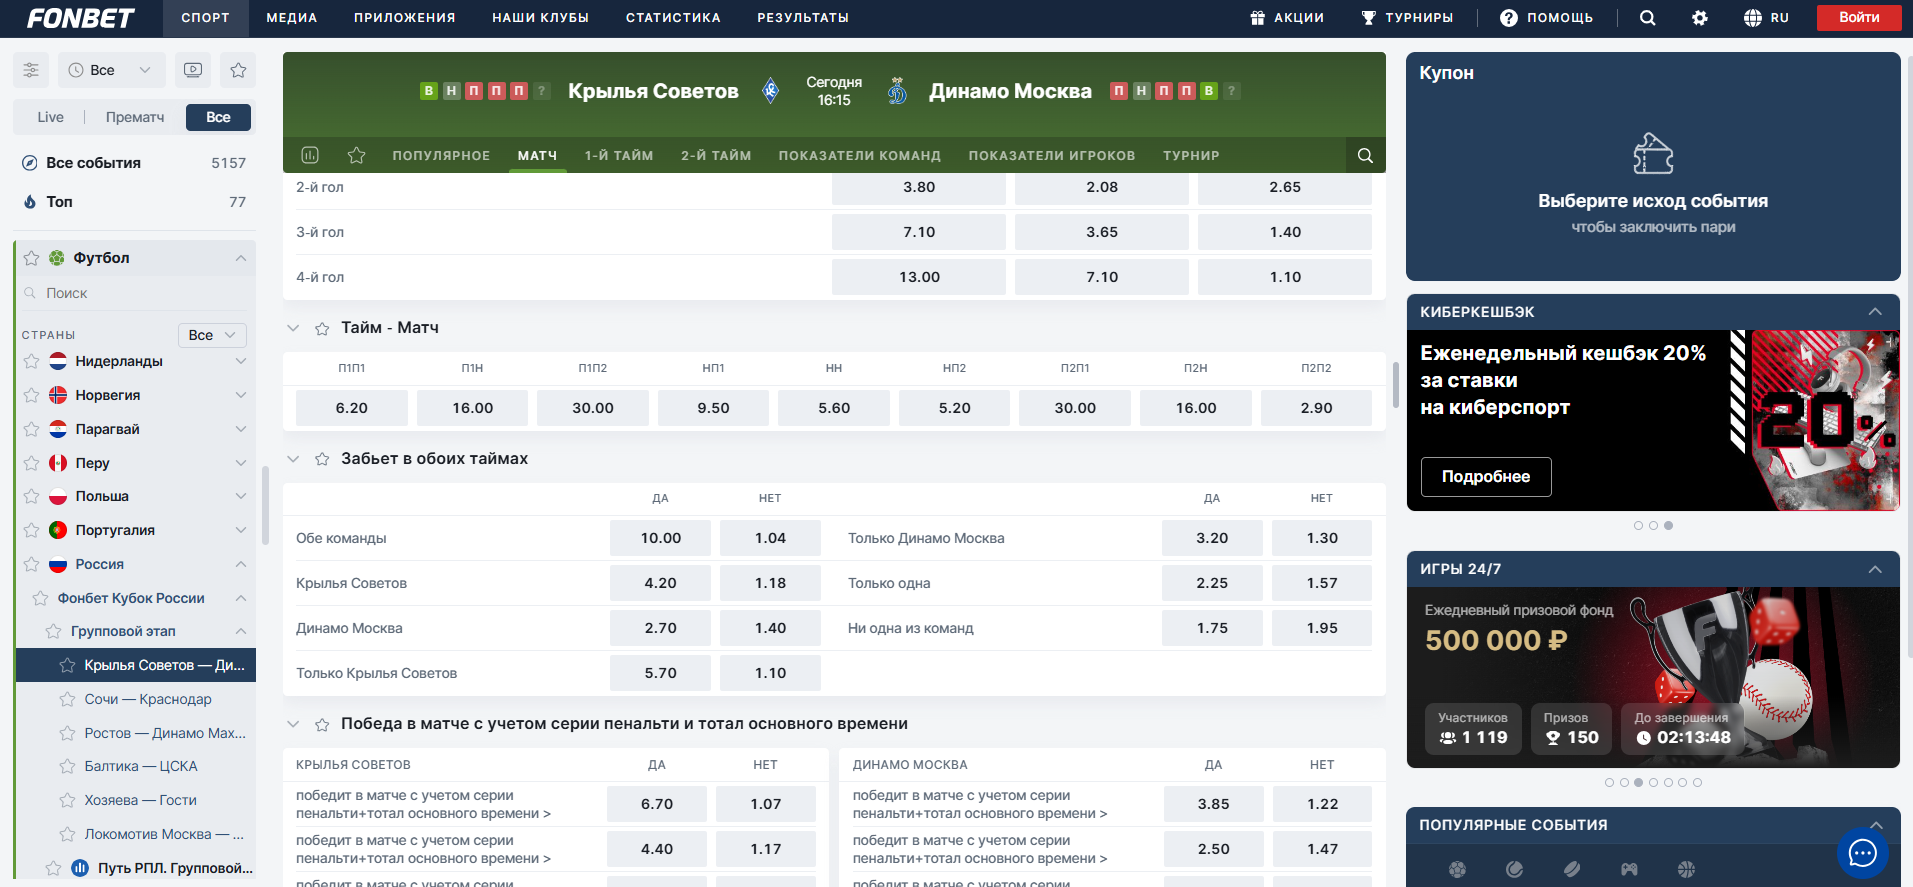Favorite the Футбол sport star

pyautogui.click(x=31, y=258)
